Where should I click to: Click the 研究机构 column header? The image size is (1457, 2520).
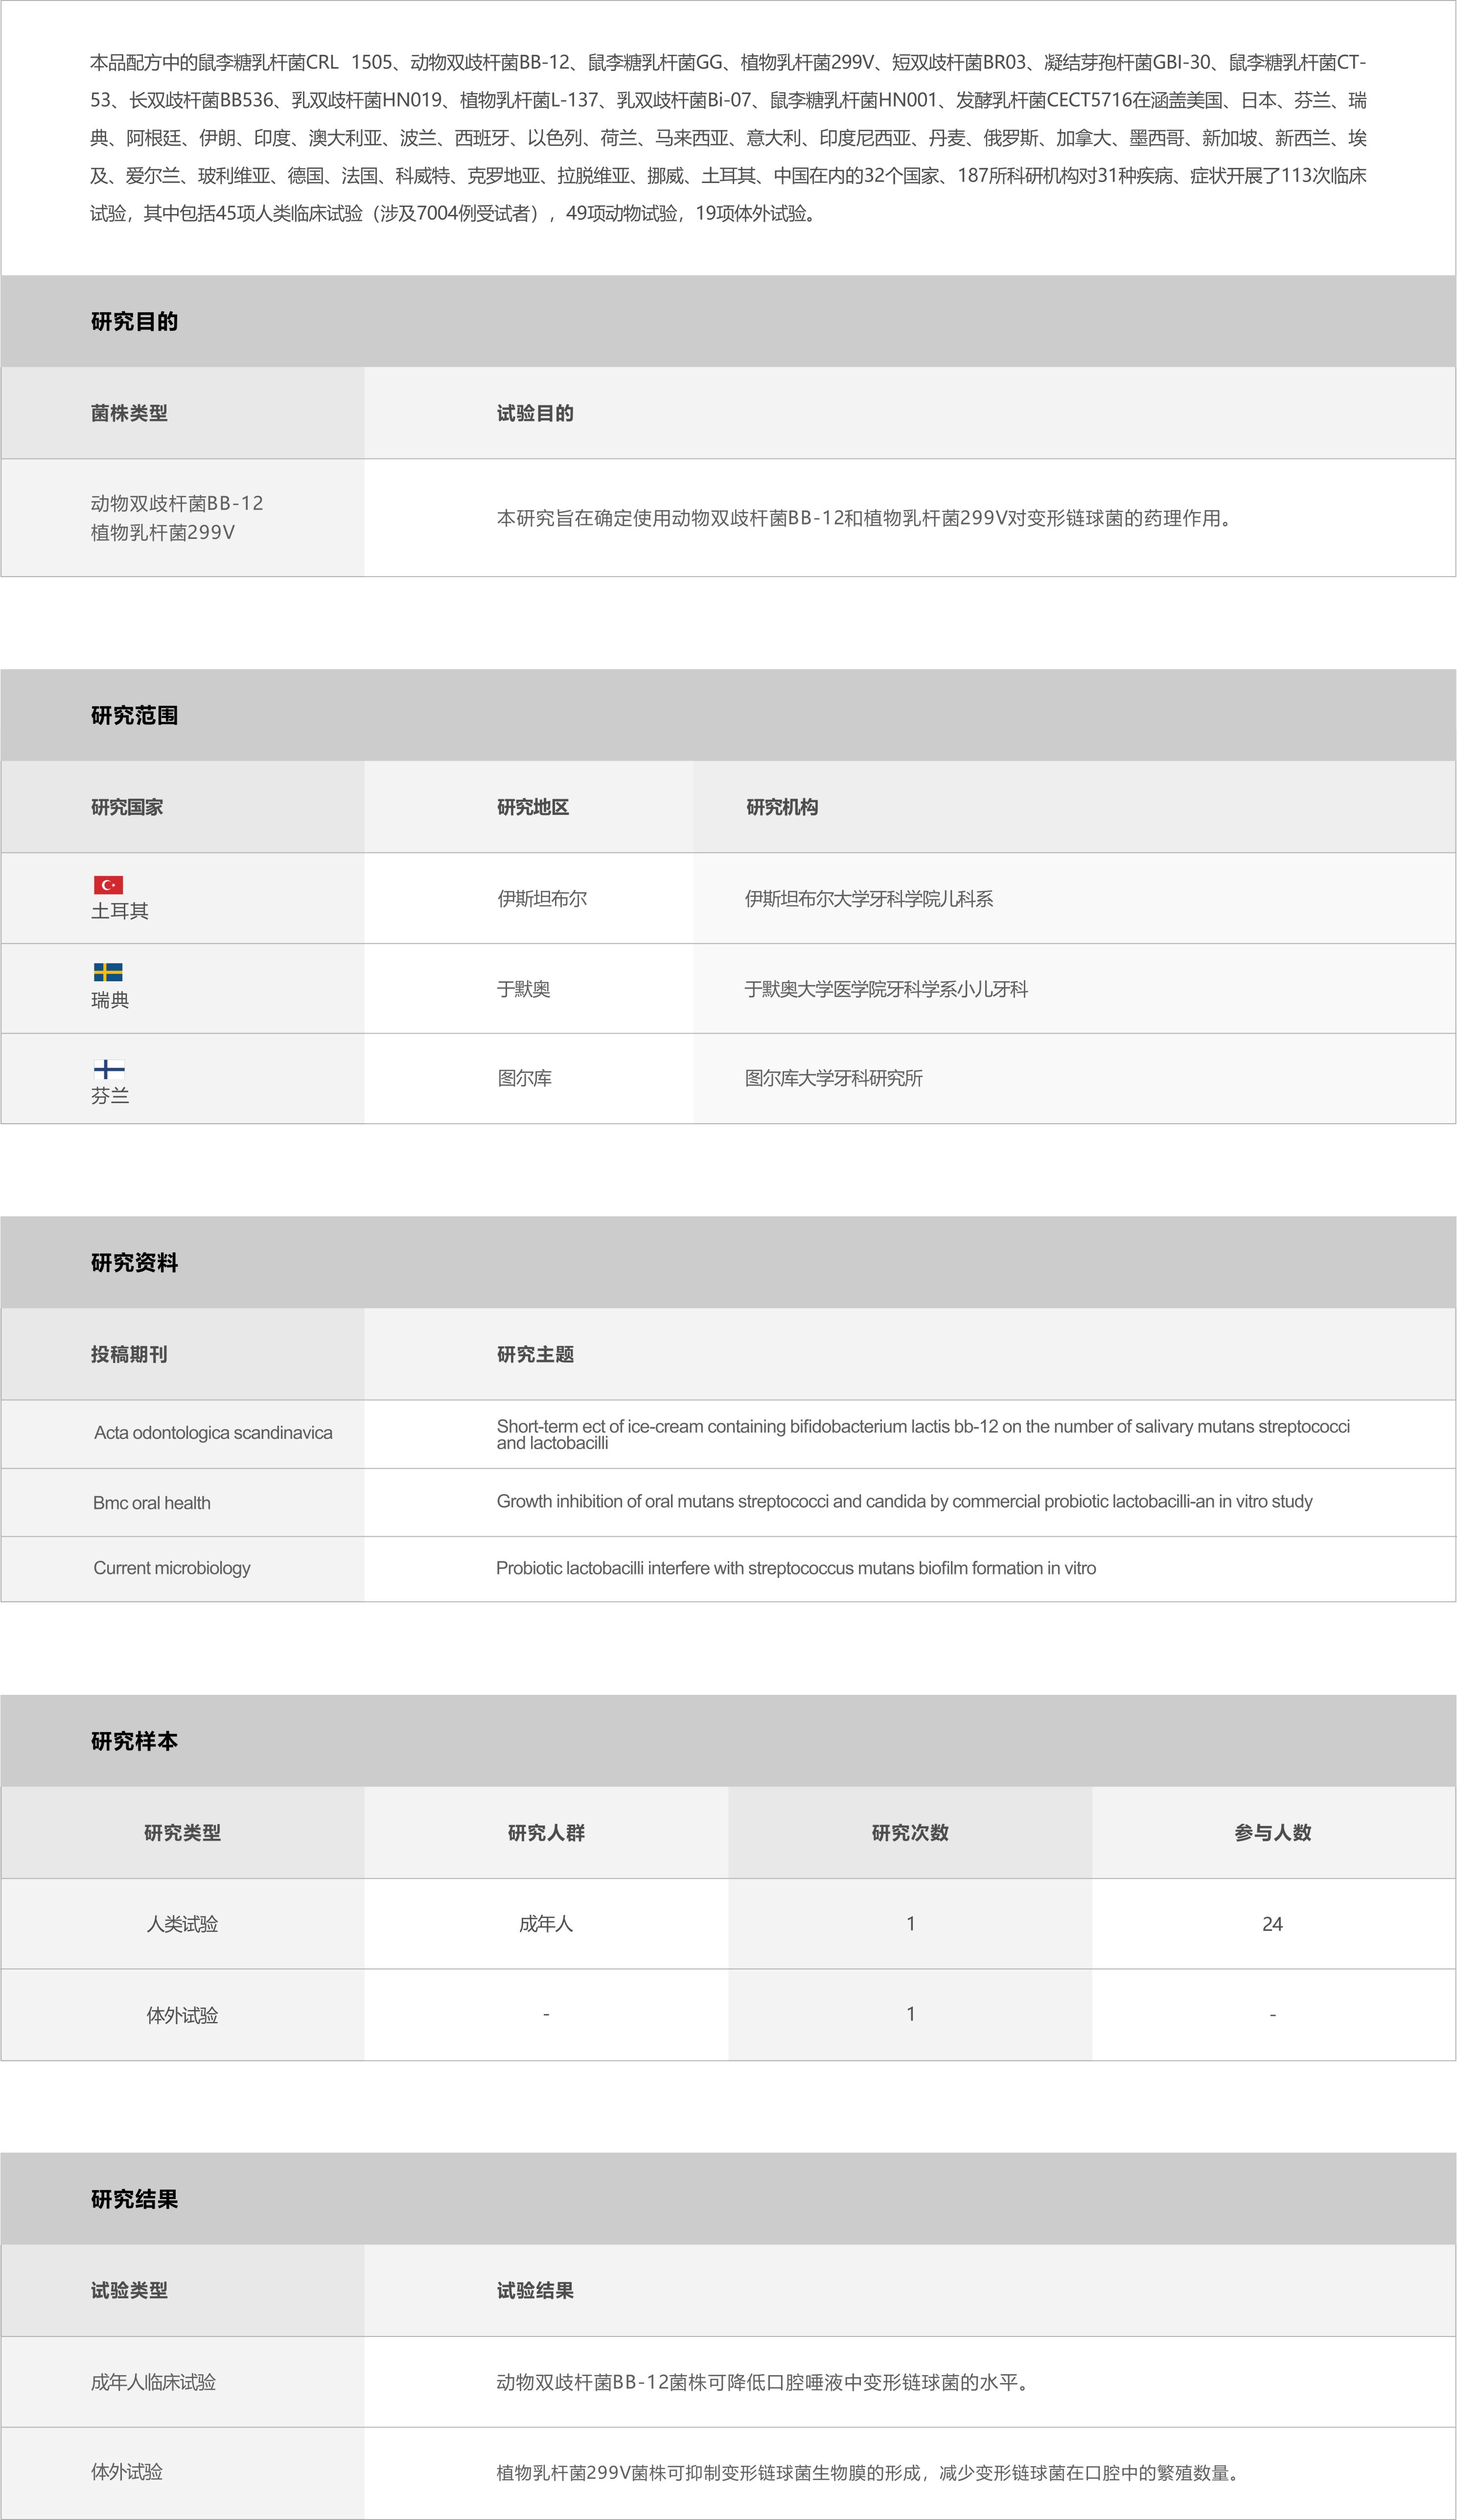(x=782, y=807)
